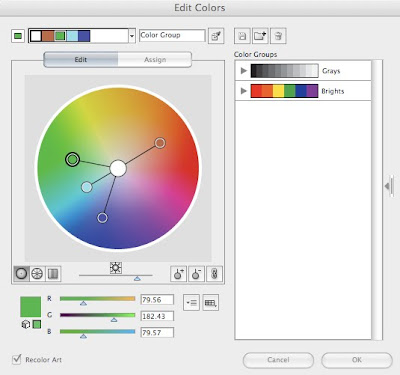This screenshot has width=400, height=375.
Task: Click the Add Color tool icon
Action: [x=178, y=274]
